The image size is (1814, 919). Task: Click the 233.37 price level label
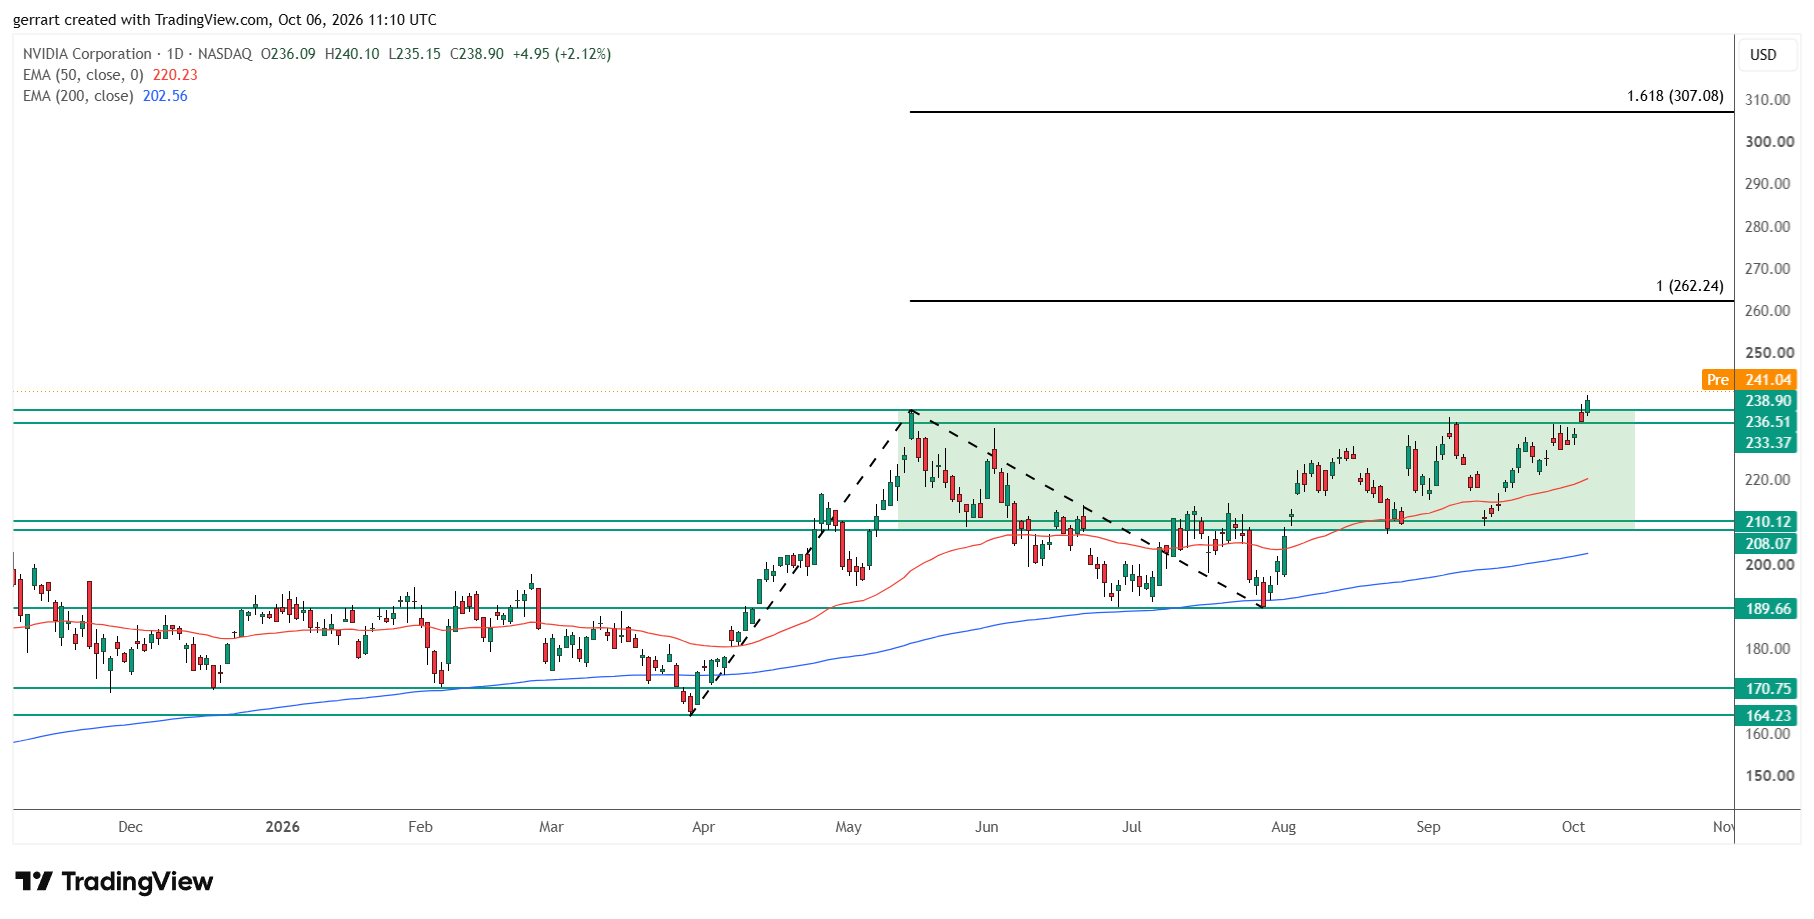coord(1768,443)
